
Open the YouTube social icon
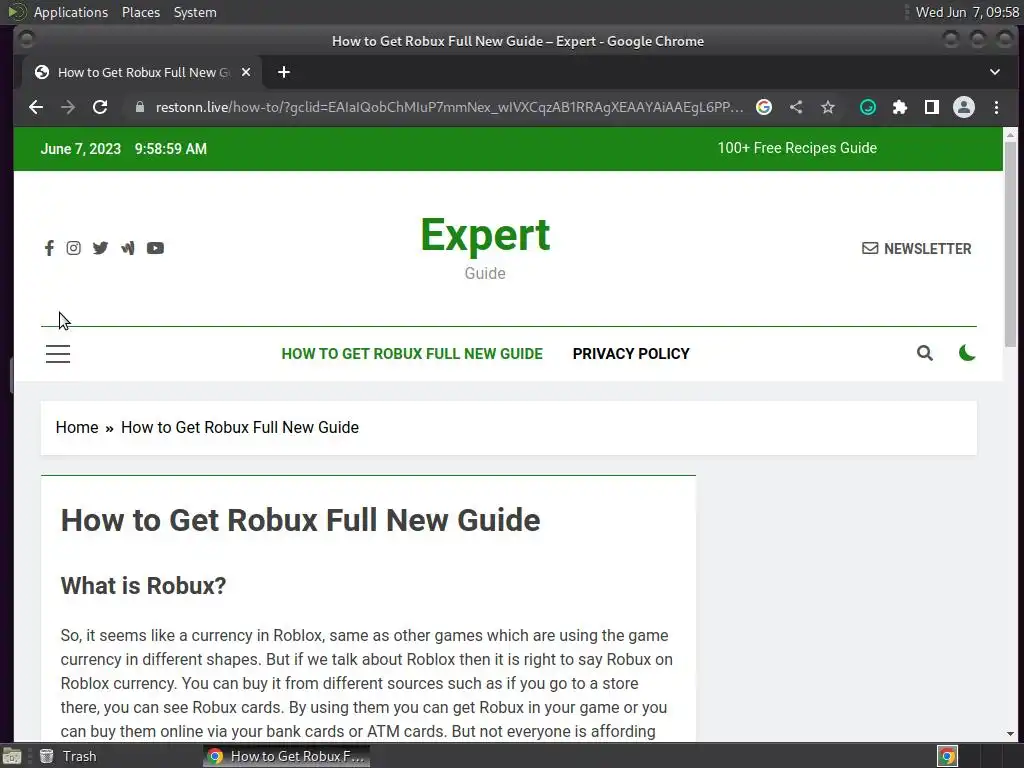pyautogui.click(x=155, y=248)
